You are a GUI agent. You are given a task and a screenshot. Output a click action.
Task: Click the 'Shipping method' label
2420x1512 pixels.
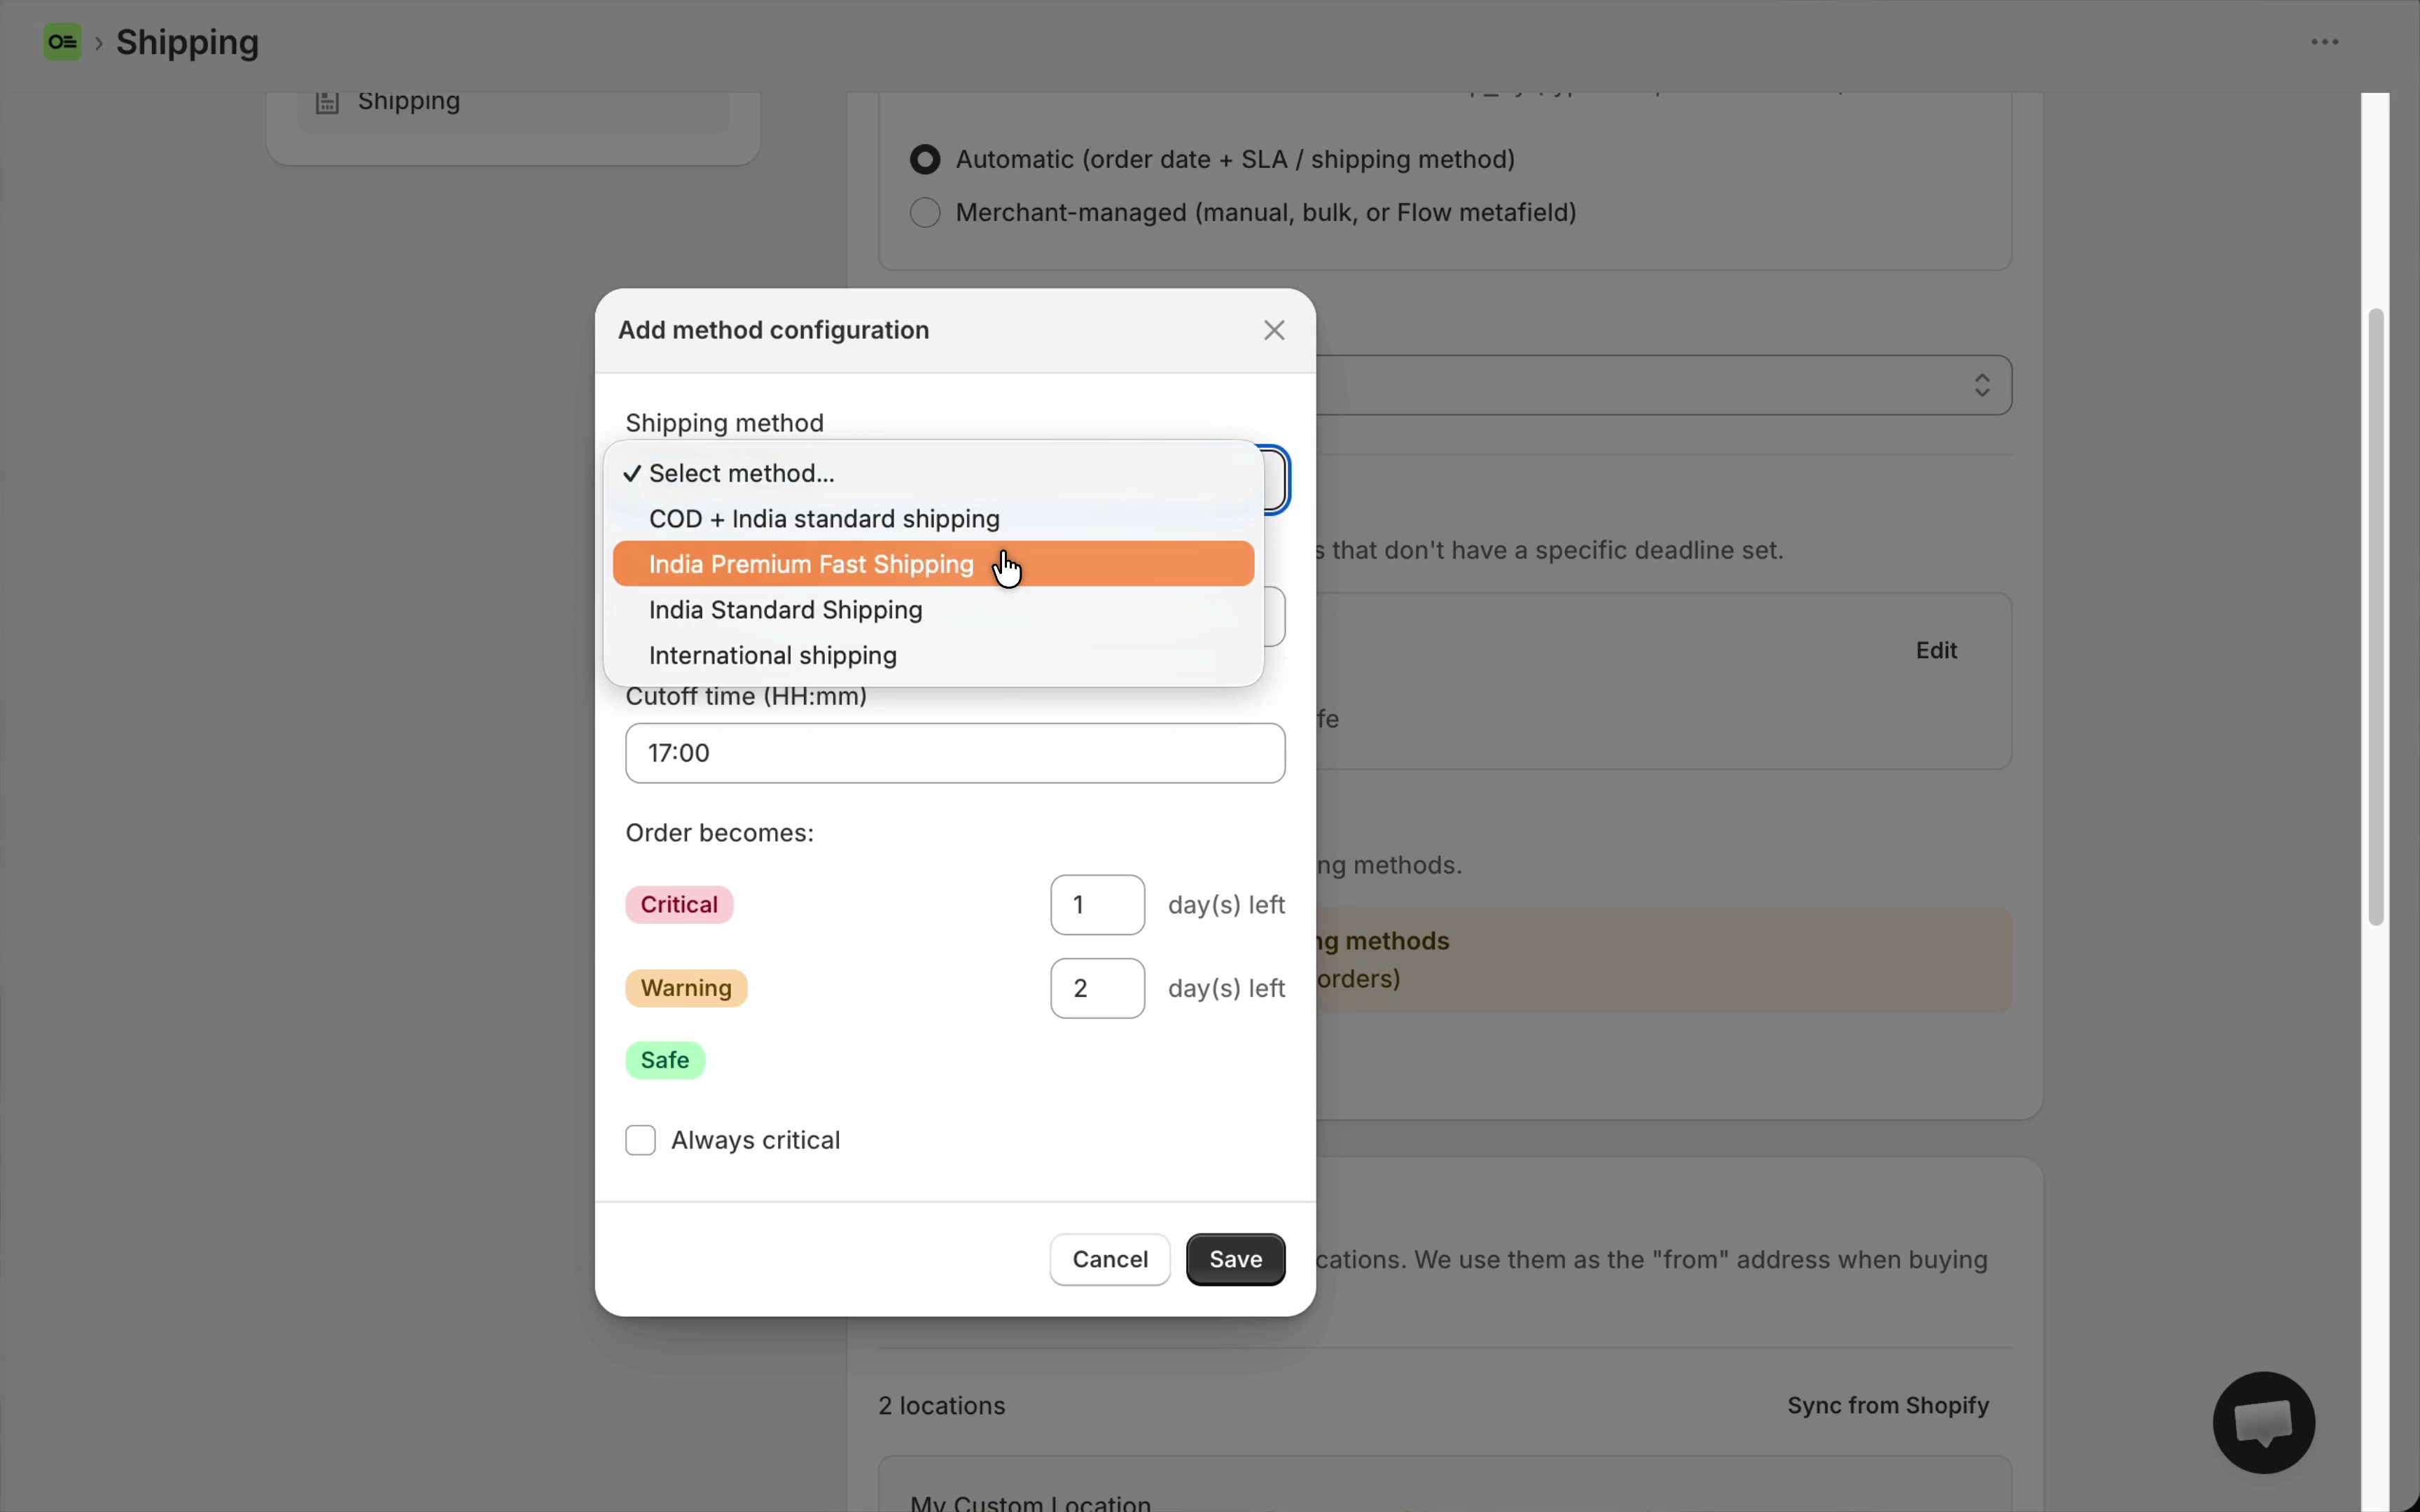click(724, 423)
